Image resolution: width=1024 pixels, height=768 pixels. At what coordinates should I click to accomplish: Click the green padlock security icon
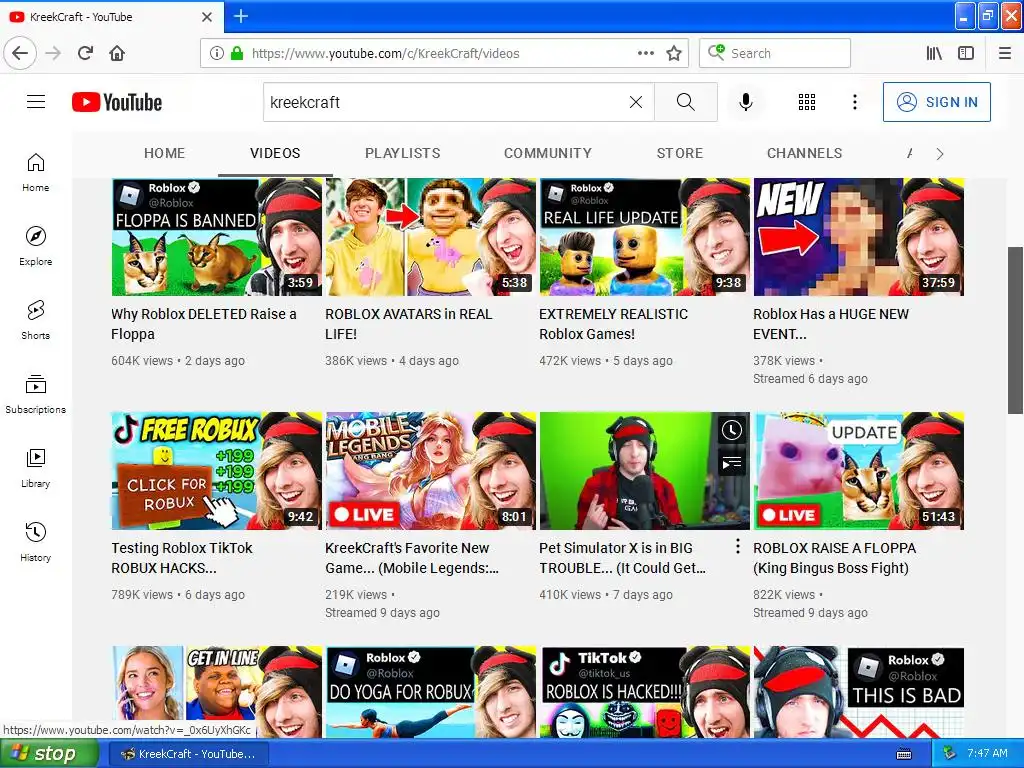(x=237, y=53)
